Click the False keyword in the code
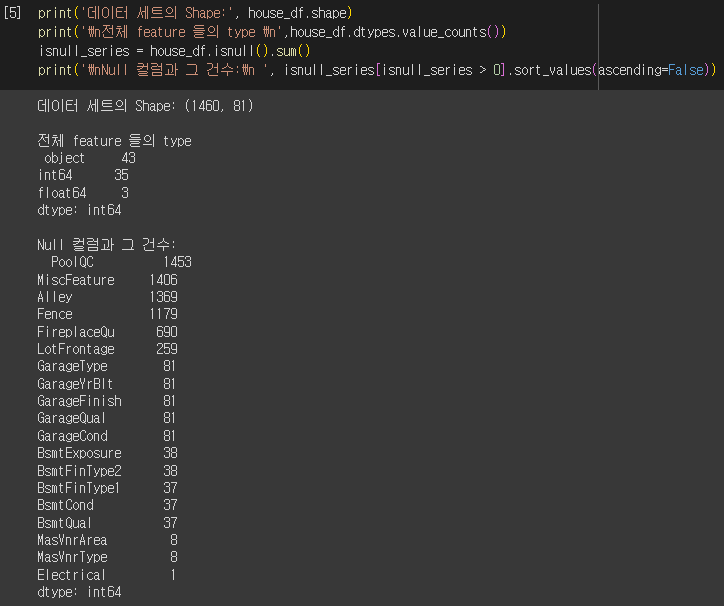 [x=686, y=70]
